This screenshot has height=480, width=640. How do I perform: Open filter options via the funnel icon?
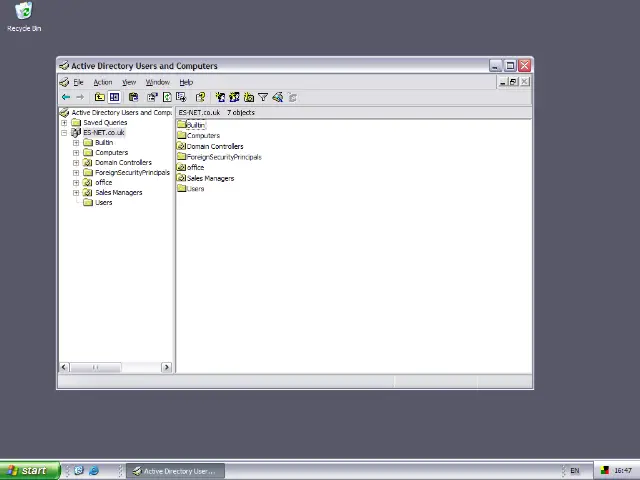click(x=263, y=97)
